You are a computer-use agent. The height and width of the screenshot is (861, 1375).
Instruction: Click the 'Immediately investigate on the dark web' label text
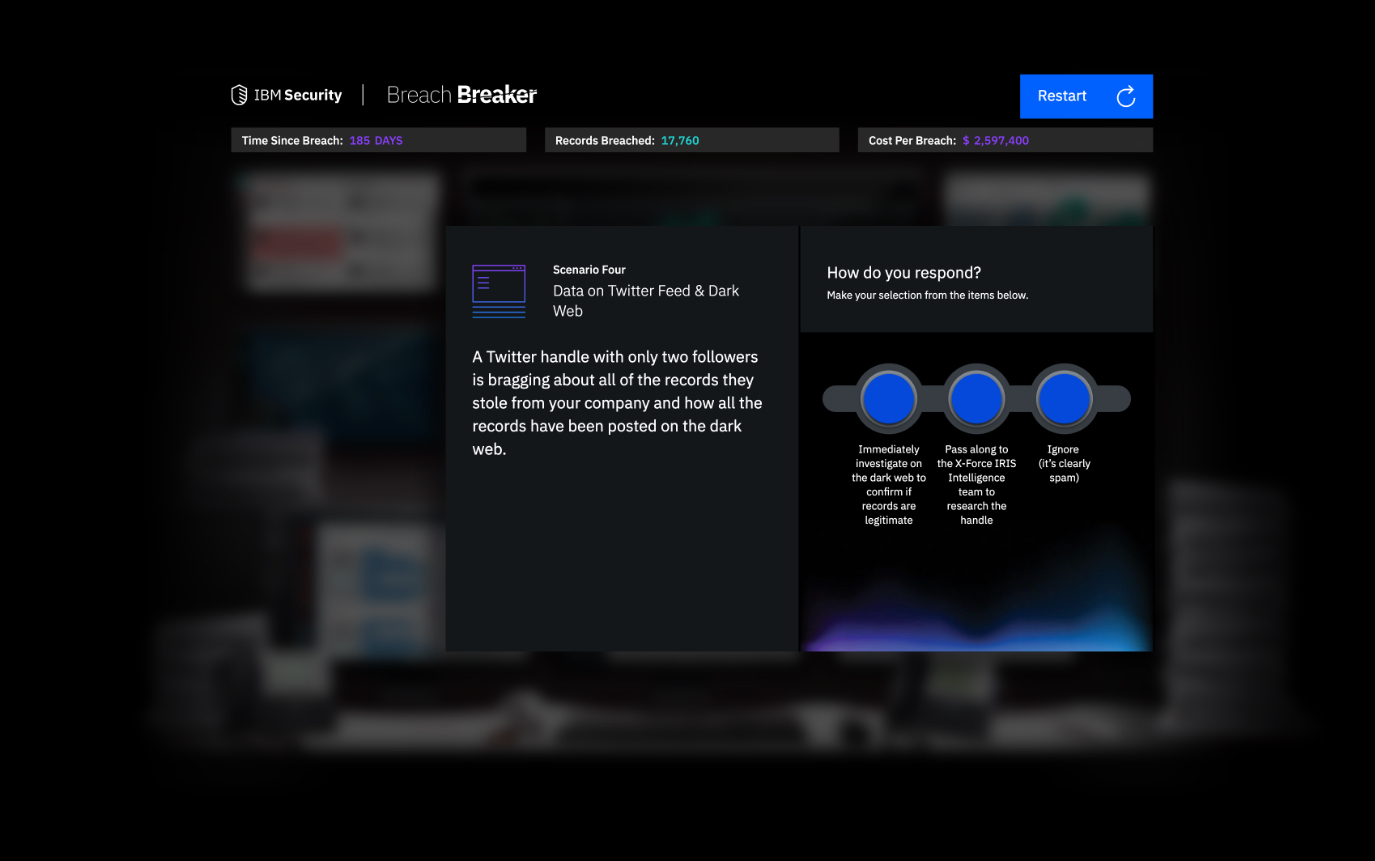(889, 485)
